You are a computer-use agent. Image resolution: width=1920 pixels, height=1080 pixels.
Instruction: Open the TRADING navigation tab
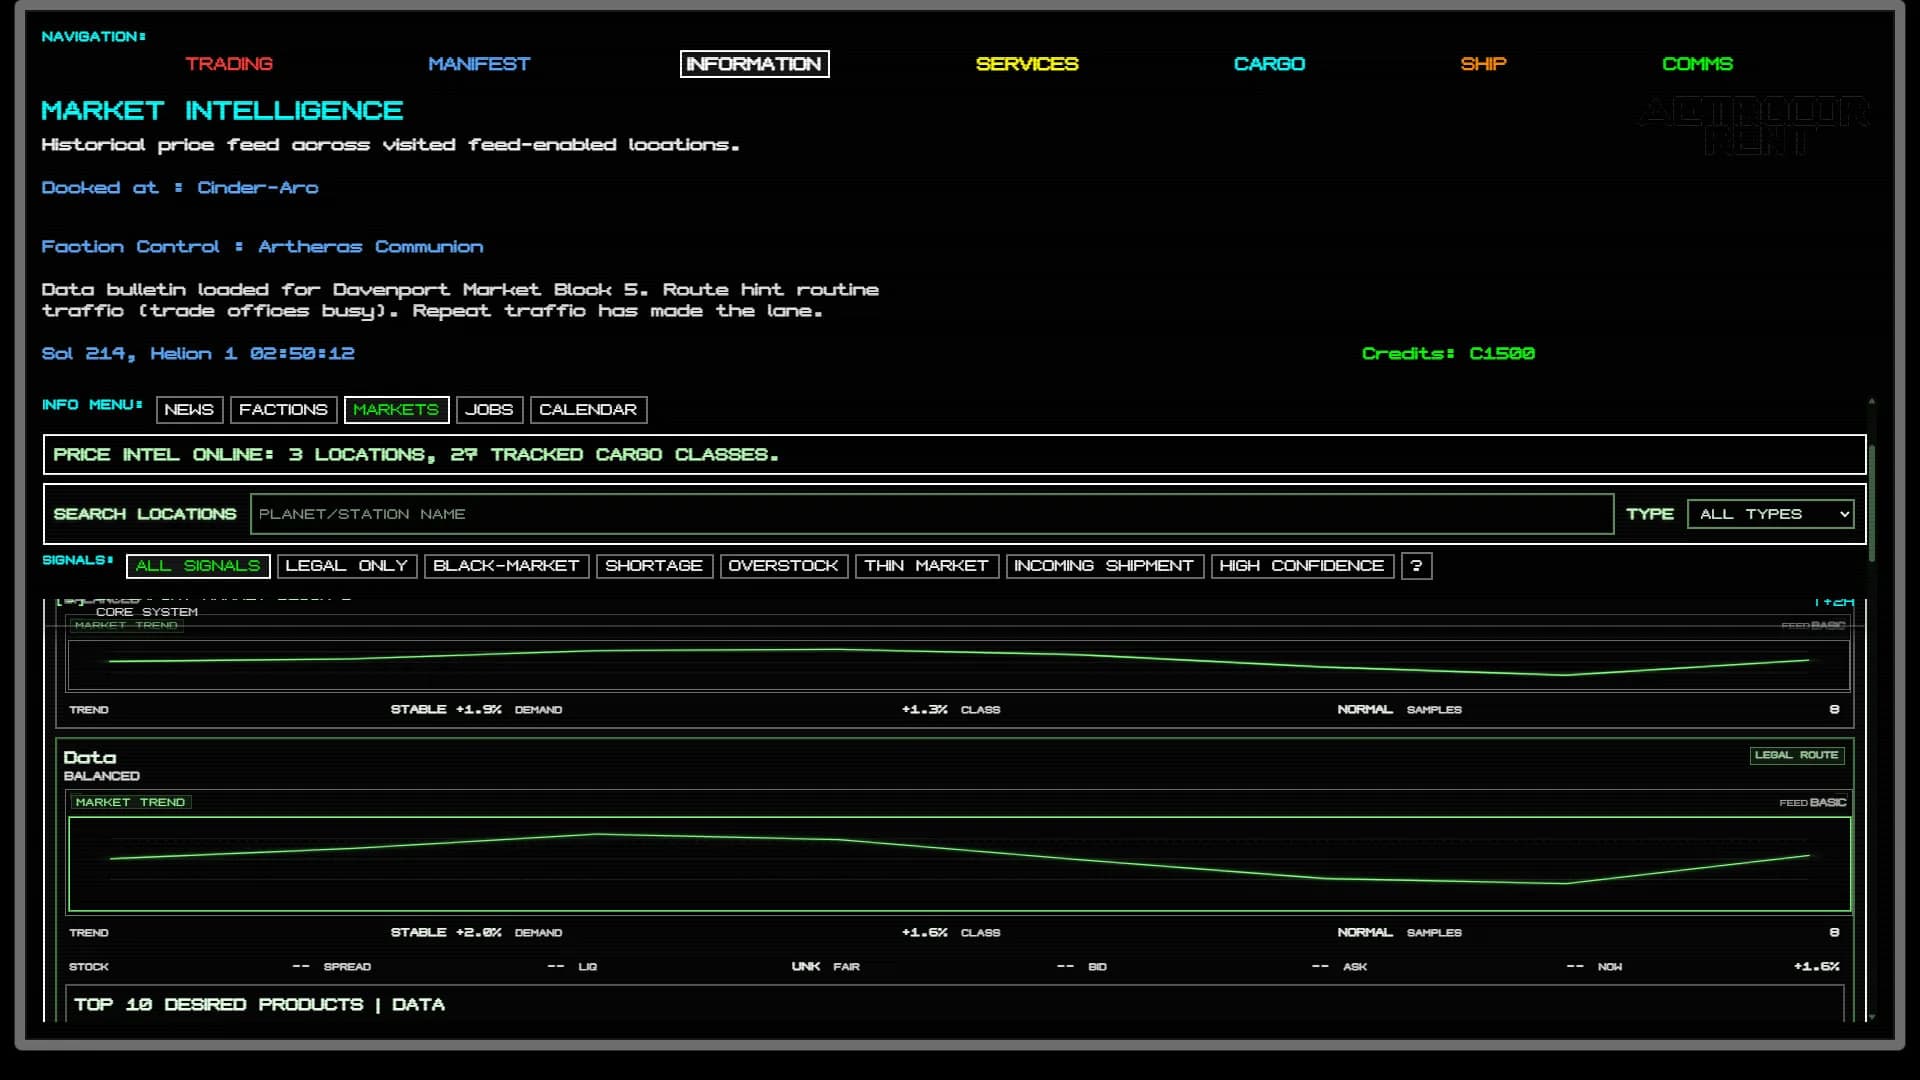point(229,64)
